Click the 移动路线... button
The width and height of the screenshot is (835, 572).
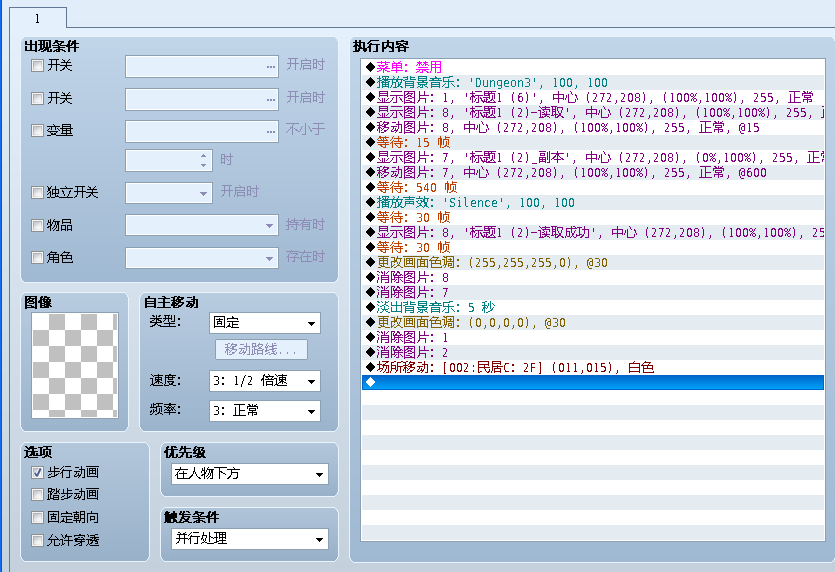click(x=261, y=349)
